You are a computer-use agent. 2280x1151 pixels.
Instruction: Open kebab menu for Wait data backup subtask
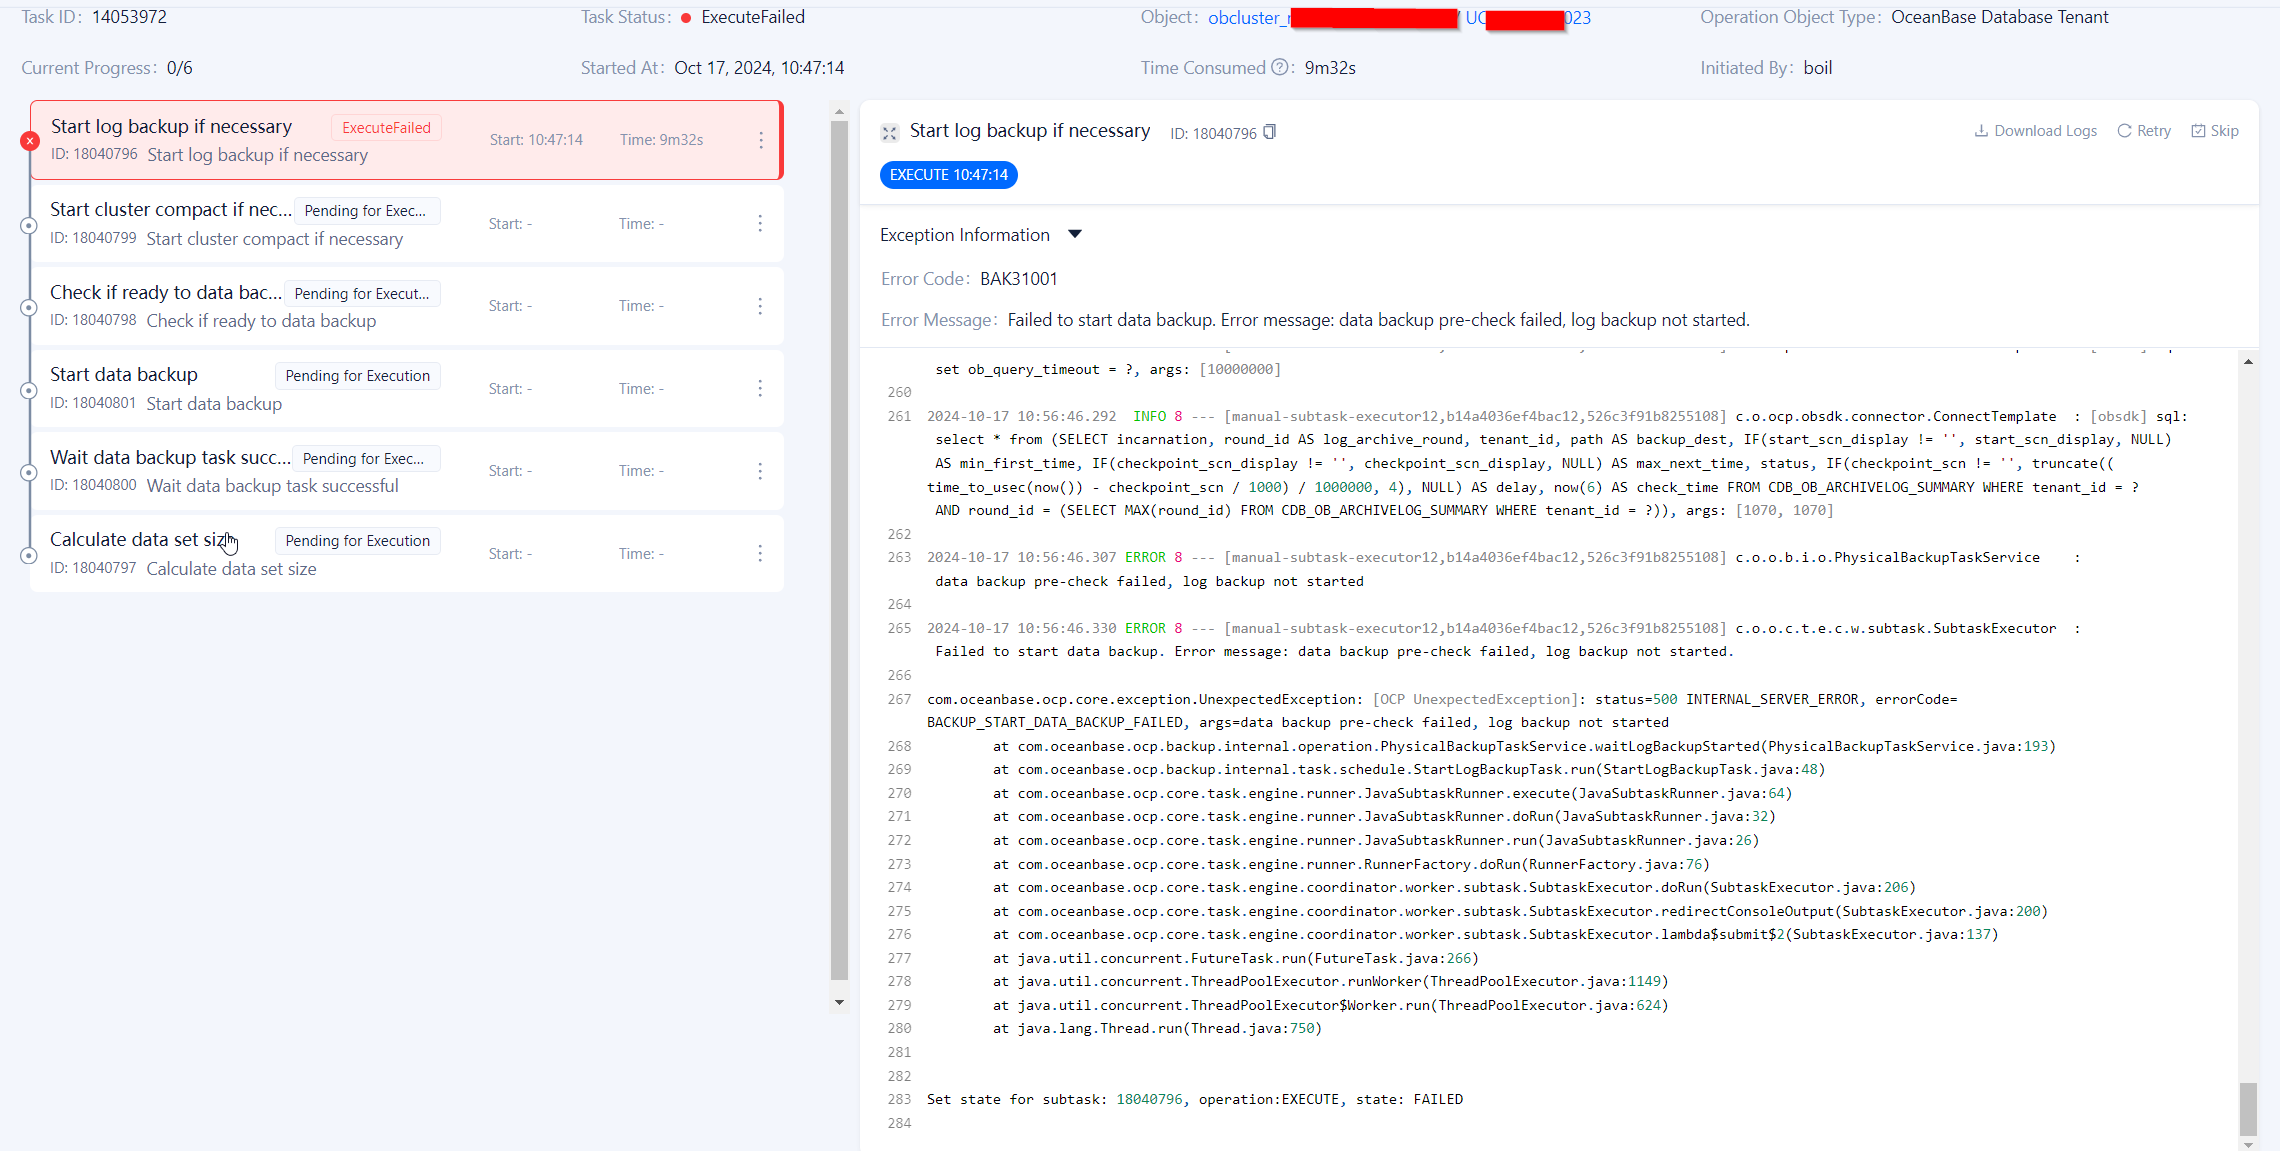pyautogui.click(x=760, y=471)
